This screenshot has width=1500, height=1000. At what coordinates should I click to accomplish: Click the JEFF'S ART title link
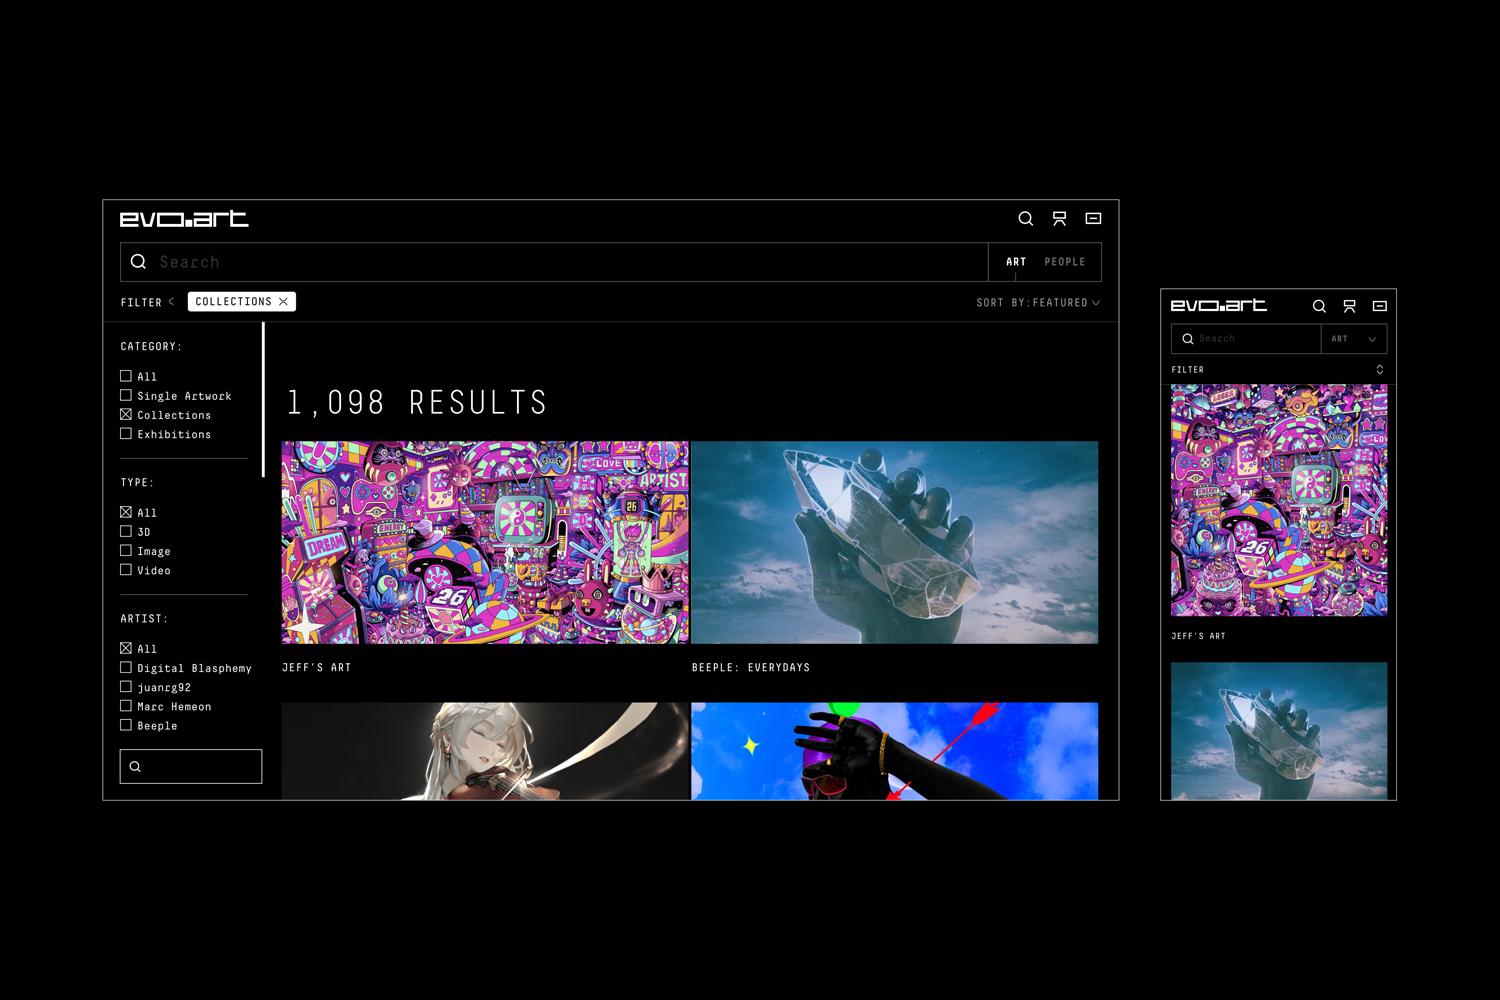[x=317, y=667]
